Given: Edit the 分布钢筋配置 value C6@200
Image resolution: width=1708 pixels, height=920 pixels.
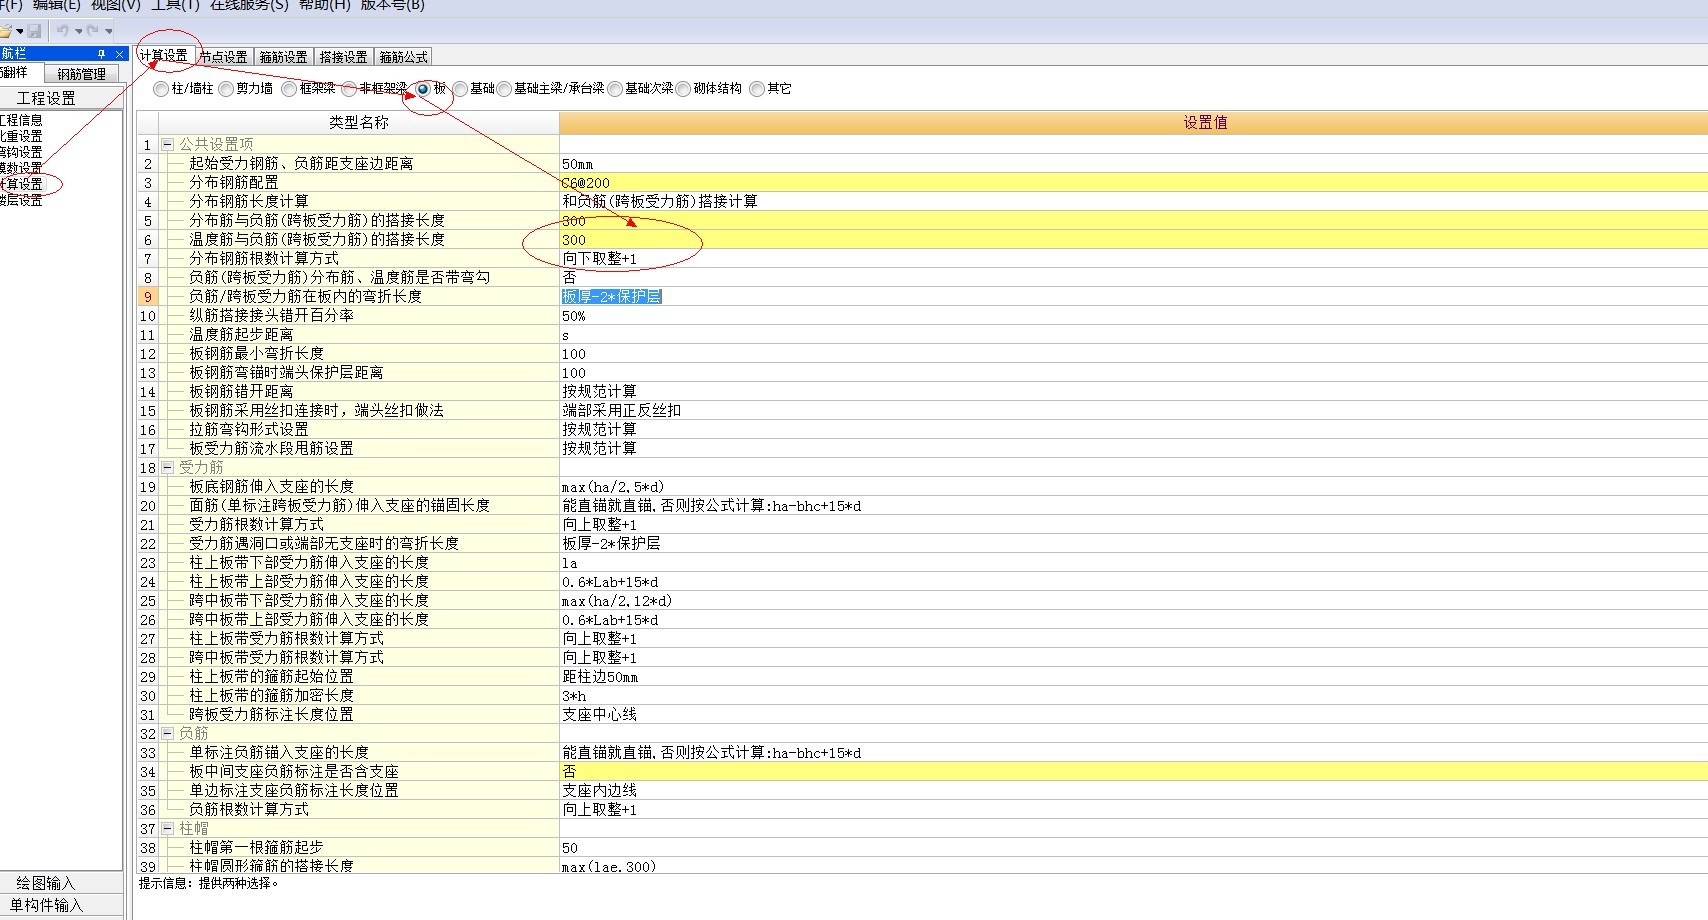Looking at the screenshot, I should click(1134, 183).
